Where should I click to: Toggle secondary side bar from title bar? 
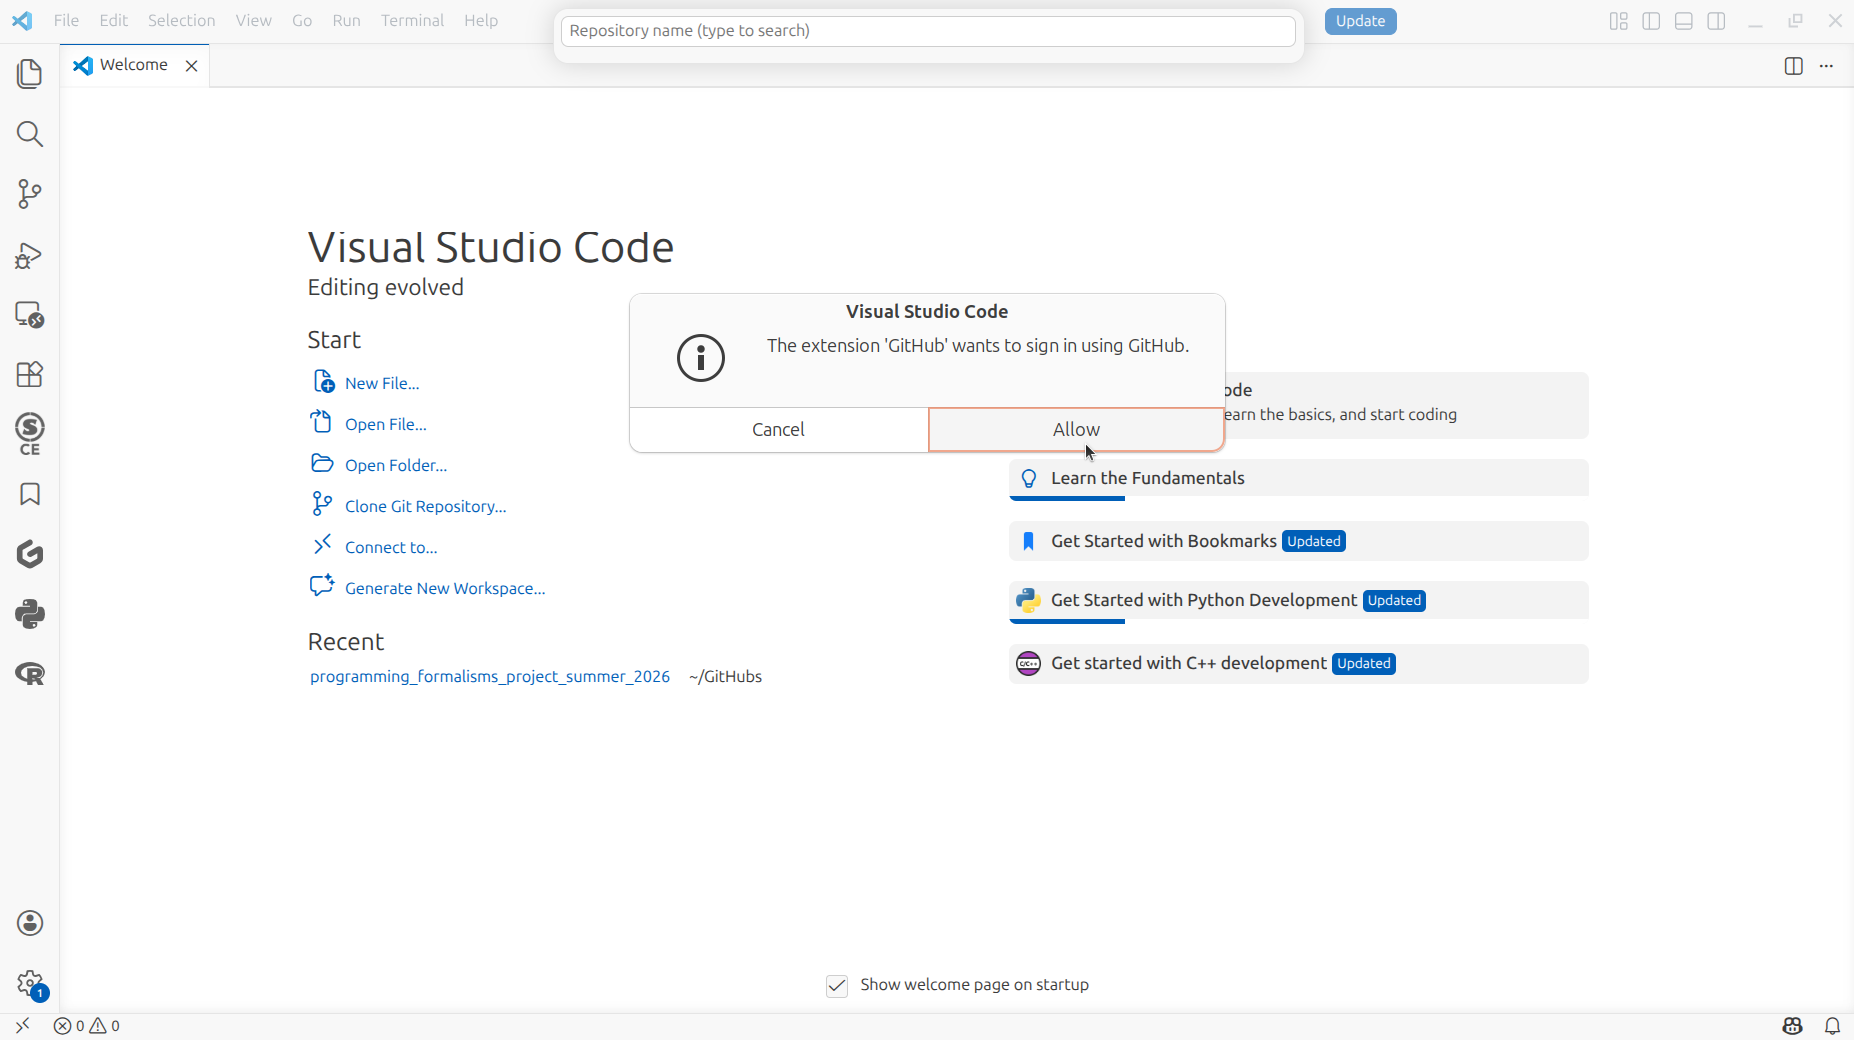point(1716,21)
